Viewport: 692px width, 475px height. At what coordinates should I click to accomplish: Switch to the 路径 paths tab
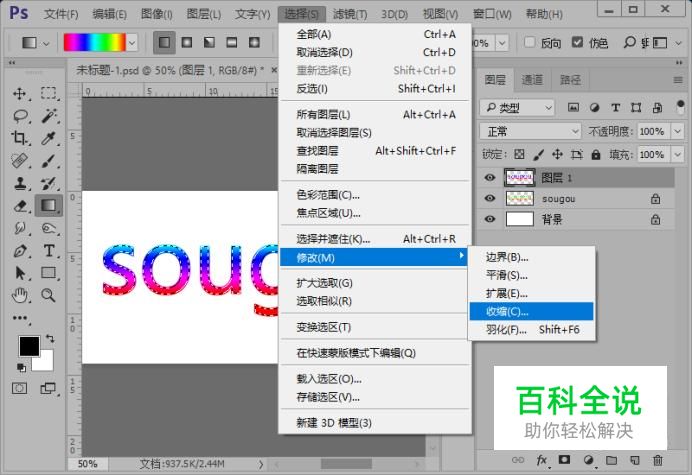(x=570, y=80)
